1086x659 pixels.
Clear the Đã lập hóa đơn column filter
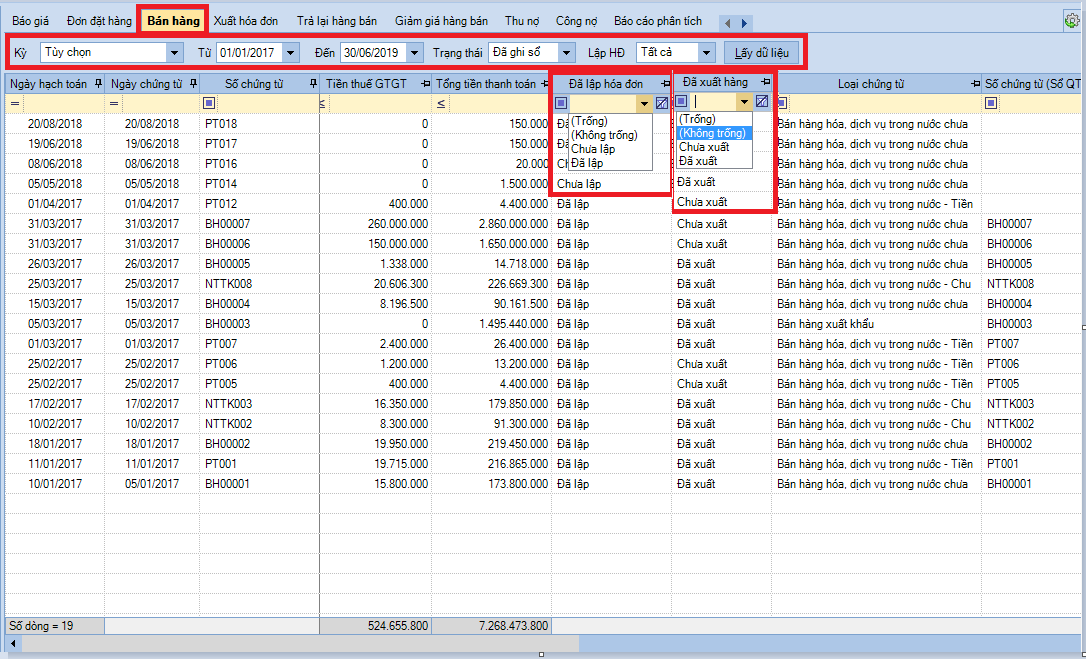coord(661,103)
